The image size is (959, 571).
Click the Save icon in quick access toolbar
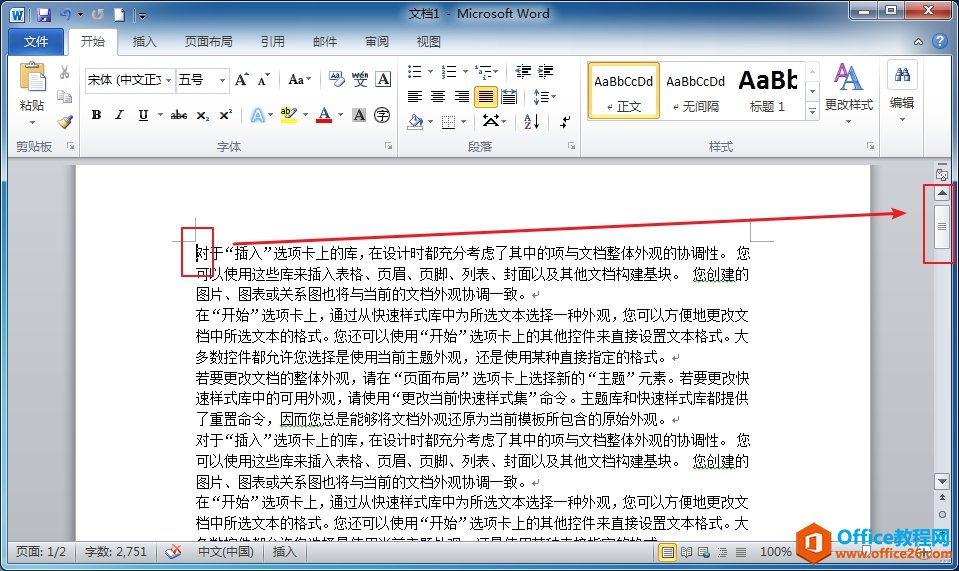point(43,15)
